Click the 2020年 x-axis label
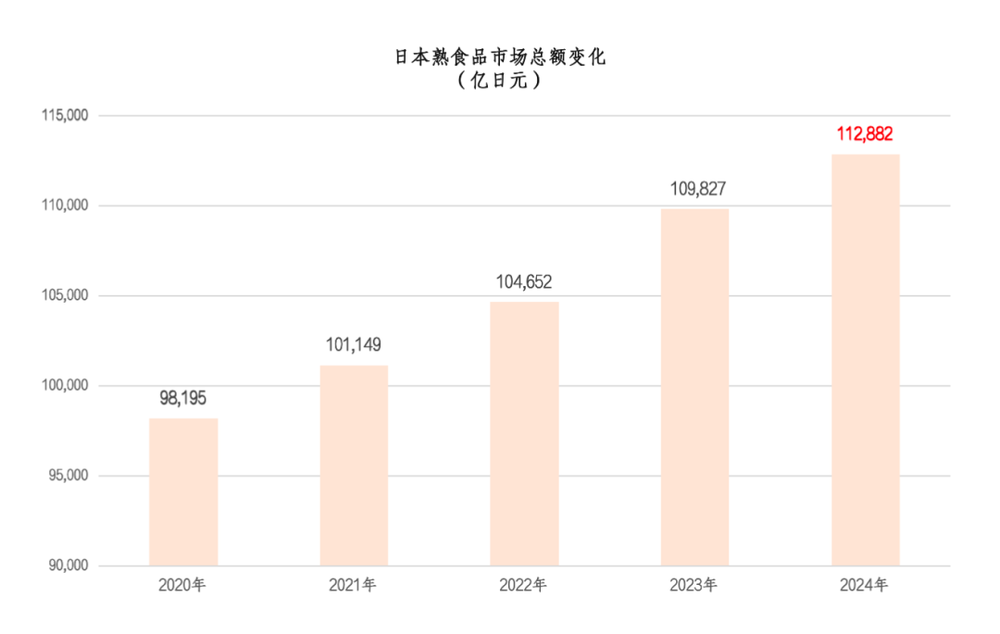This screenshot has width=1000, height=634. pos(183,585)
